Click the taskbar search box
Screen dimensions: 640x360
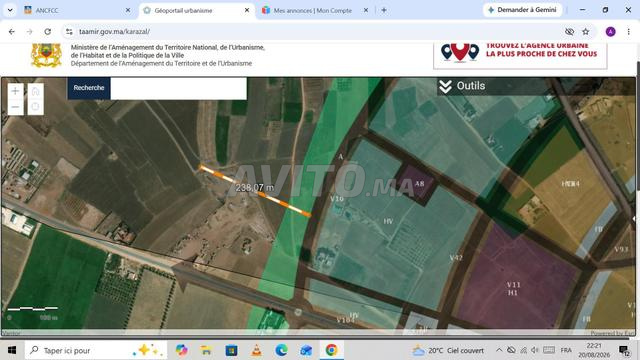[x=96, y=350]
